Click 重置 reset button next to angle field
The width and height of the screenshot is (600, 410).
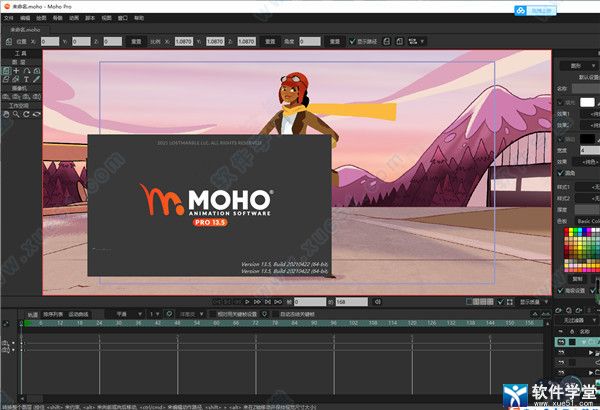tap(335, 41)
